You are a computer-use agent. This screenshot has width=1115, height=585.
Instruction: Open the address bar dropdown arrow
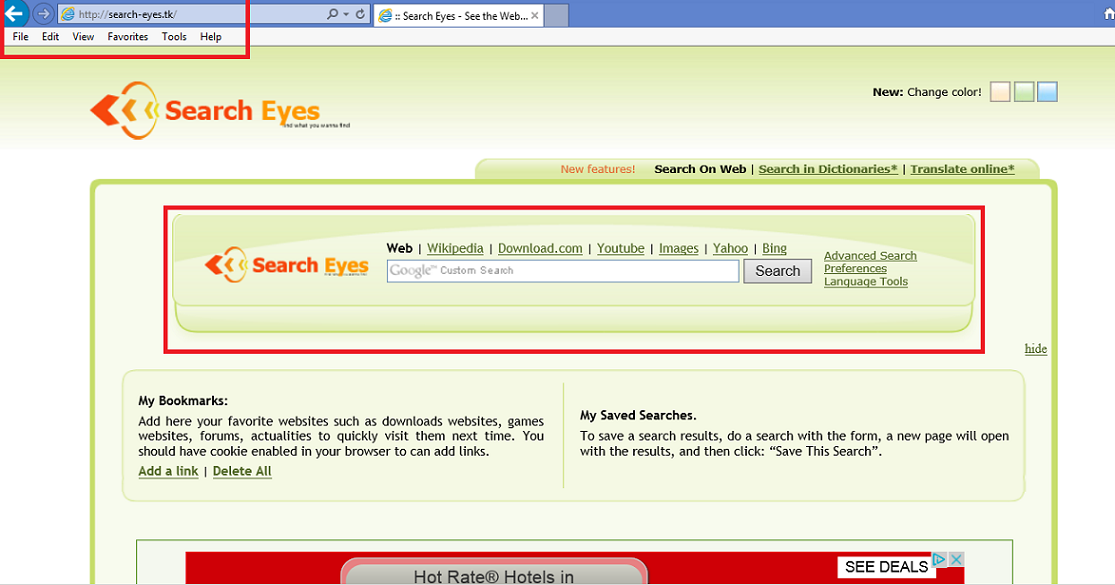click(x=346, y=14)
